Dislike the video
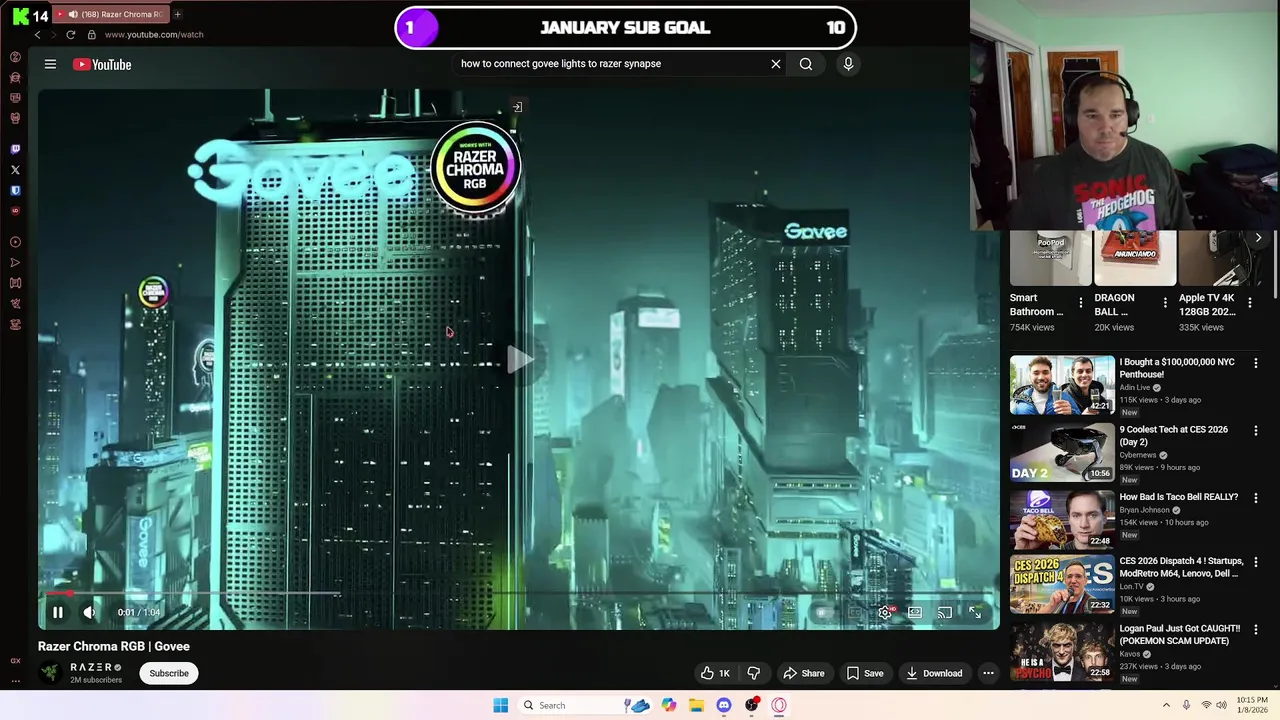The image size is (1280, 720). tap(753, 673)
